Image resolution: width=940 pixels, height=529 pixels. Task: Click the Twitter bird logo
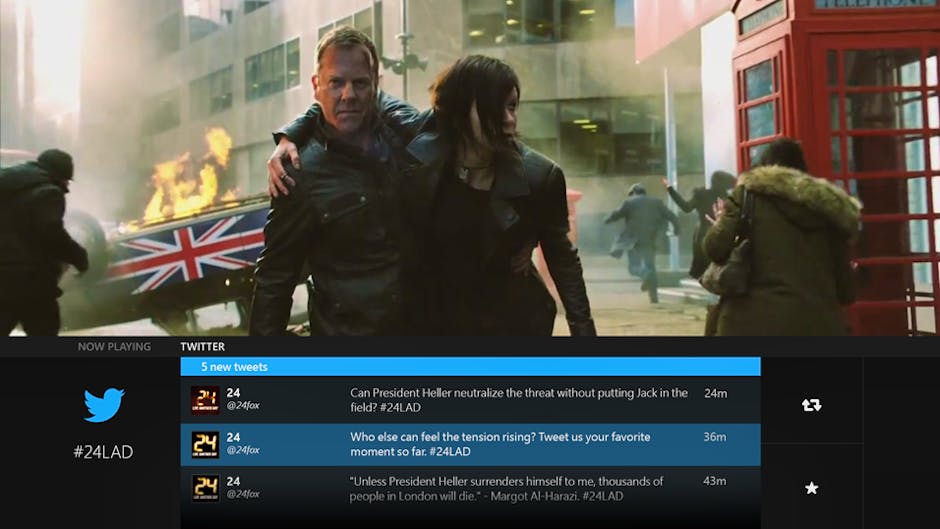click(103, 405)
